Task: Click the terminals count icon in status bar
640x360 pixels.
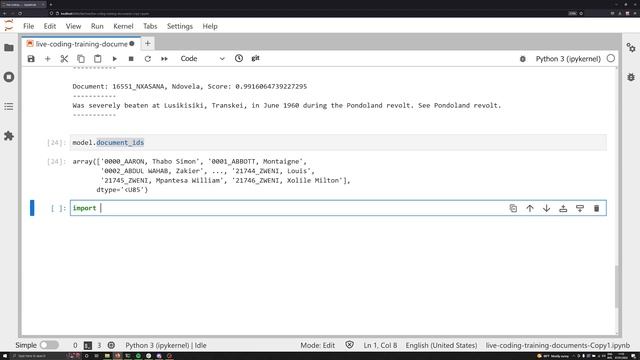Action: point(88,345)
